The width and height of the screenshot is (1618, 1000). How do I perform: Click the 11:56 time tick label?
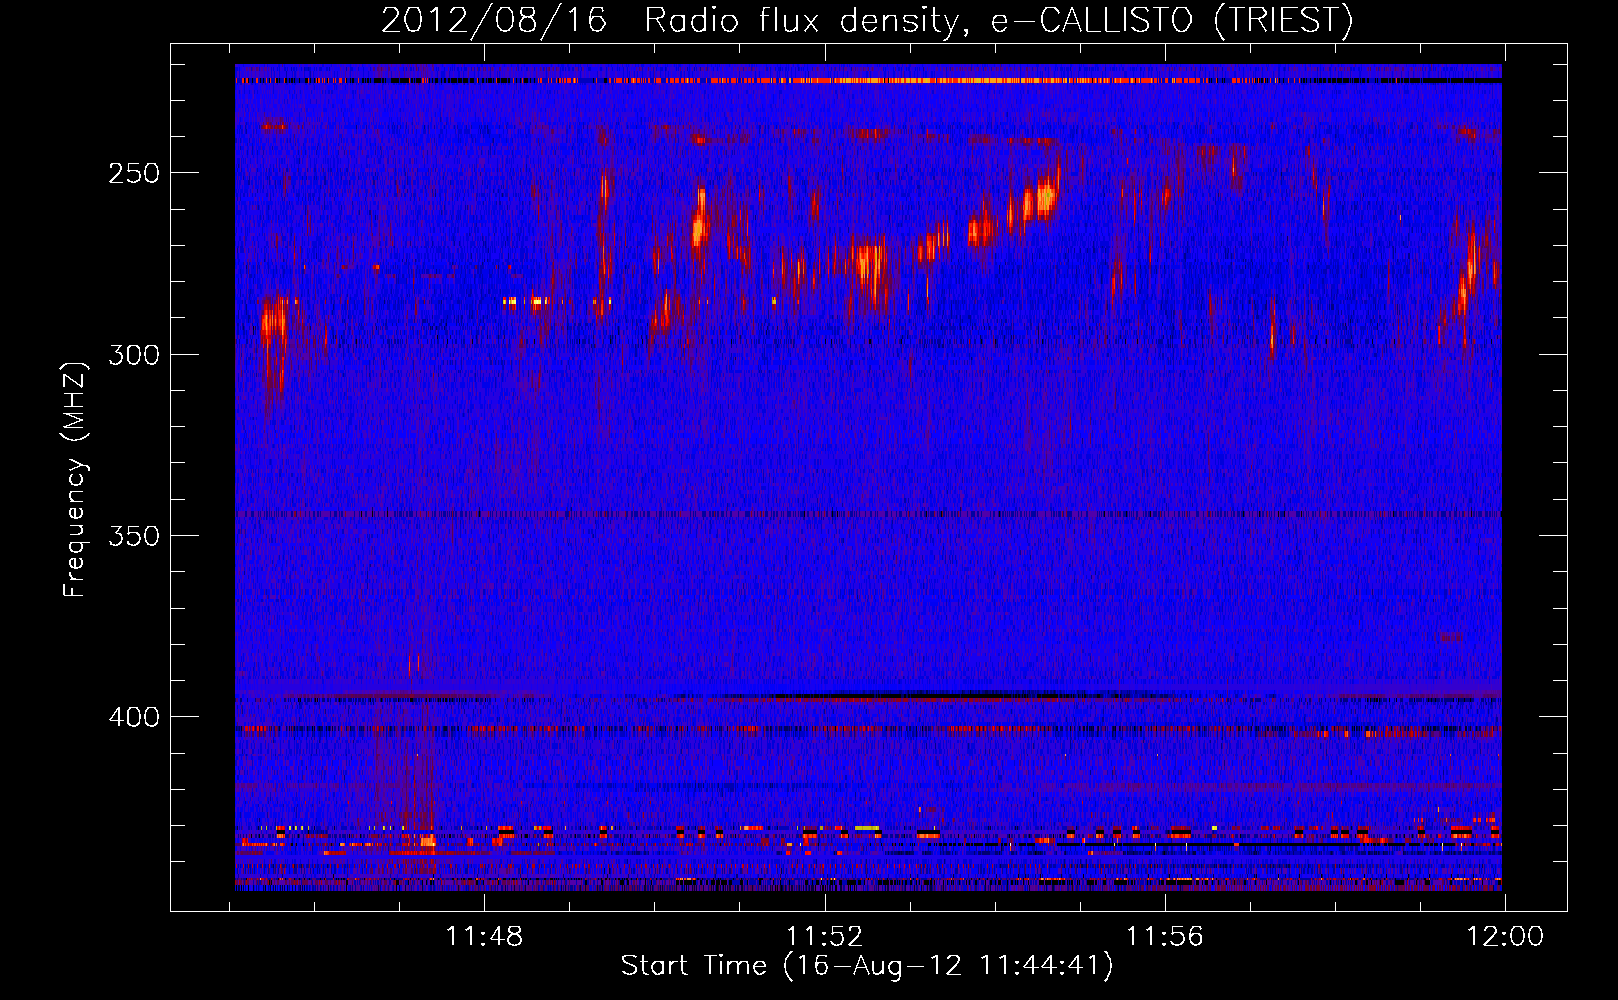(x=1165, y=937)
